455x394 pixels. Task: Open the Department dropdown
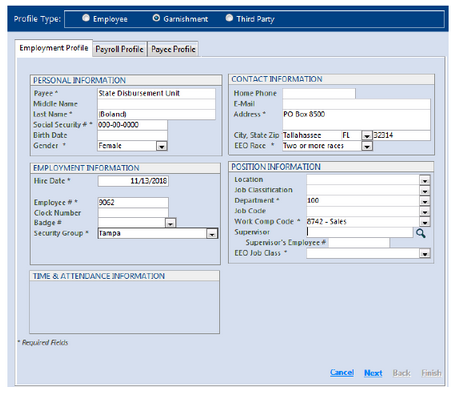tap(425, 201)
